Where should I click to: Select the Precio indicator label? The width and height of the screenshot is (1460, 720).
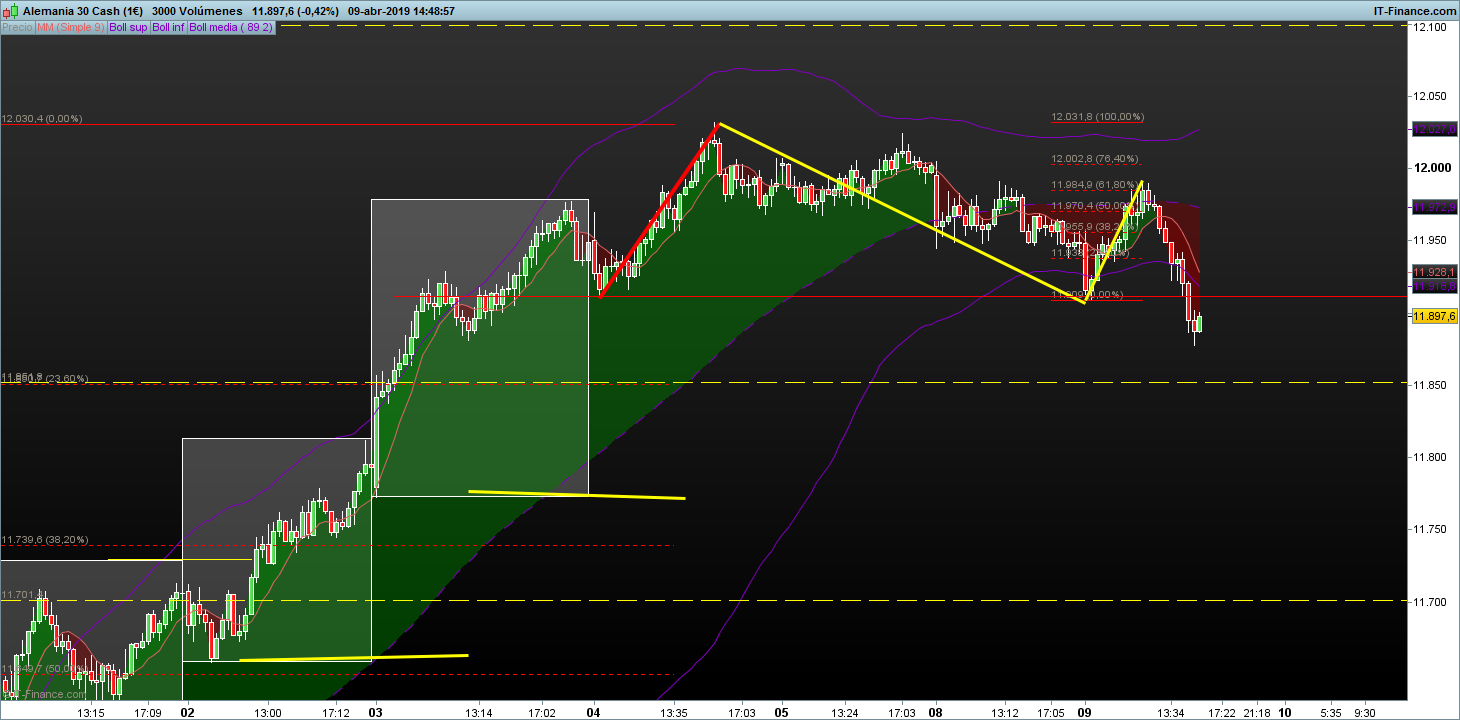(x=17, y=27)
